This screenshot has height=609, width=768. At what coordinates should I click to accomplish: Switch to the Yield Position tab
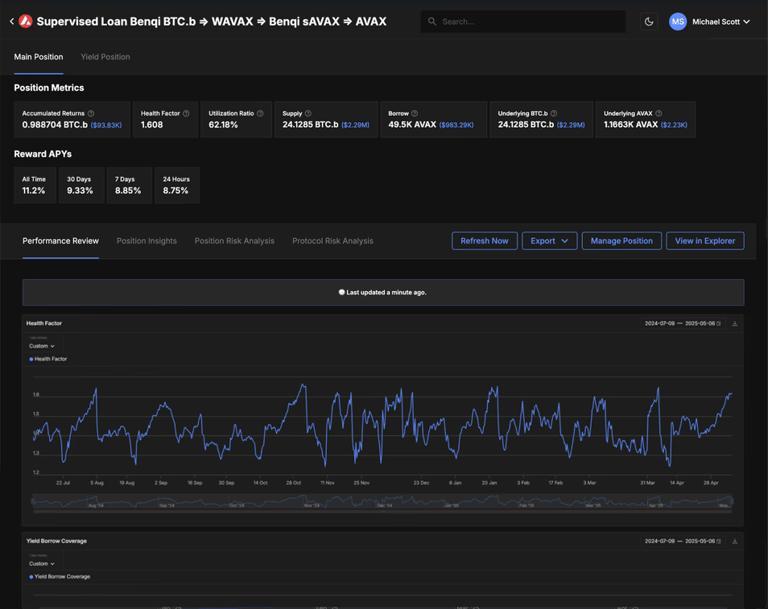pos(105,57)
